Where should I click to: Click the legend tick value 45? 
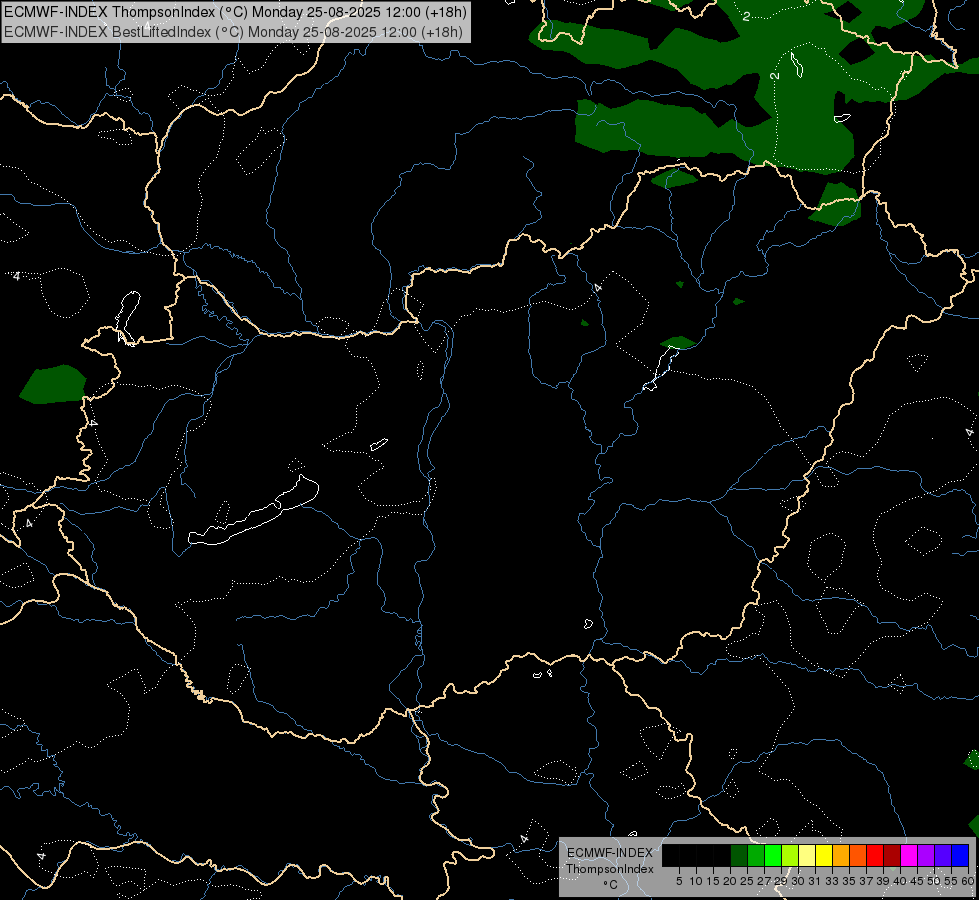click(x=917, y=881)
